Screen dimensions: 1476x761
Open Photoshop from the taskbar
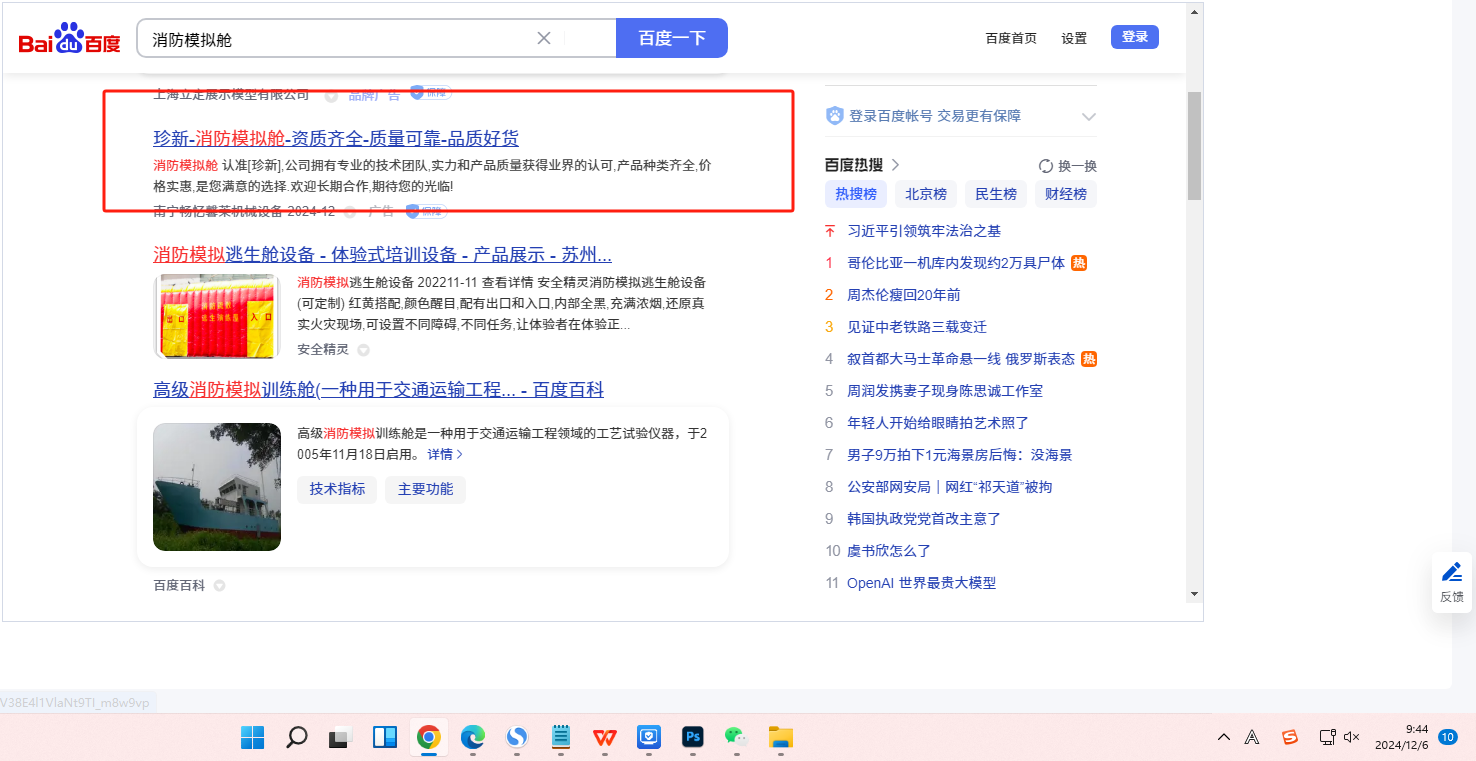tap(692, 737)
